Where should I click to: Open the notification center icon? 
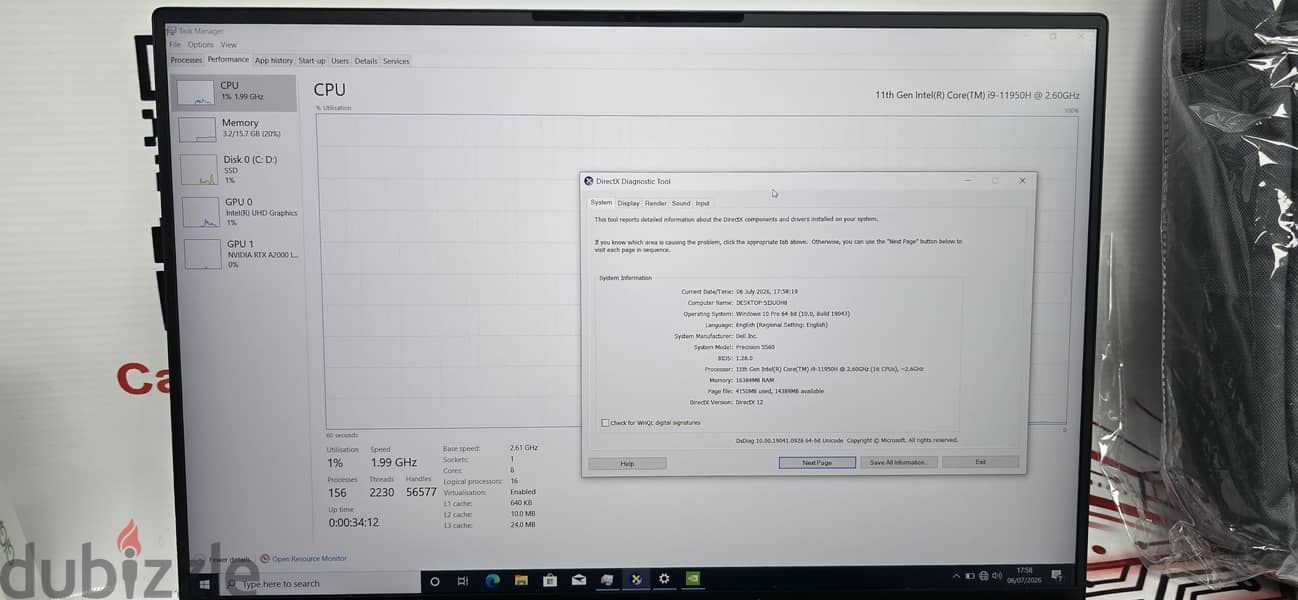coord(1057,575)
